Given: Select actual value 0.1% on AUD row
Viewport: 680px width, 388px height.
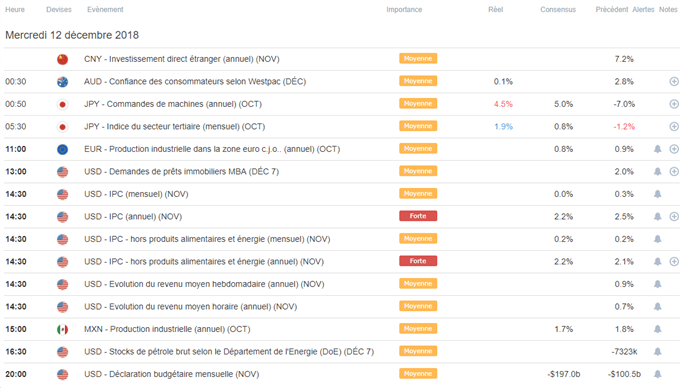Looking at the screenshot, I should (x=503, y=82).
